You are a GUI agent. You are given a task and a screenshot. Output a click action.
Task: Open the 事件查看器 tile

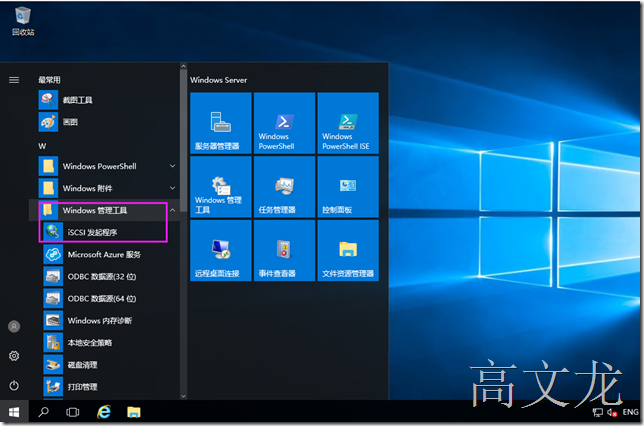(x=284, y=251)
